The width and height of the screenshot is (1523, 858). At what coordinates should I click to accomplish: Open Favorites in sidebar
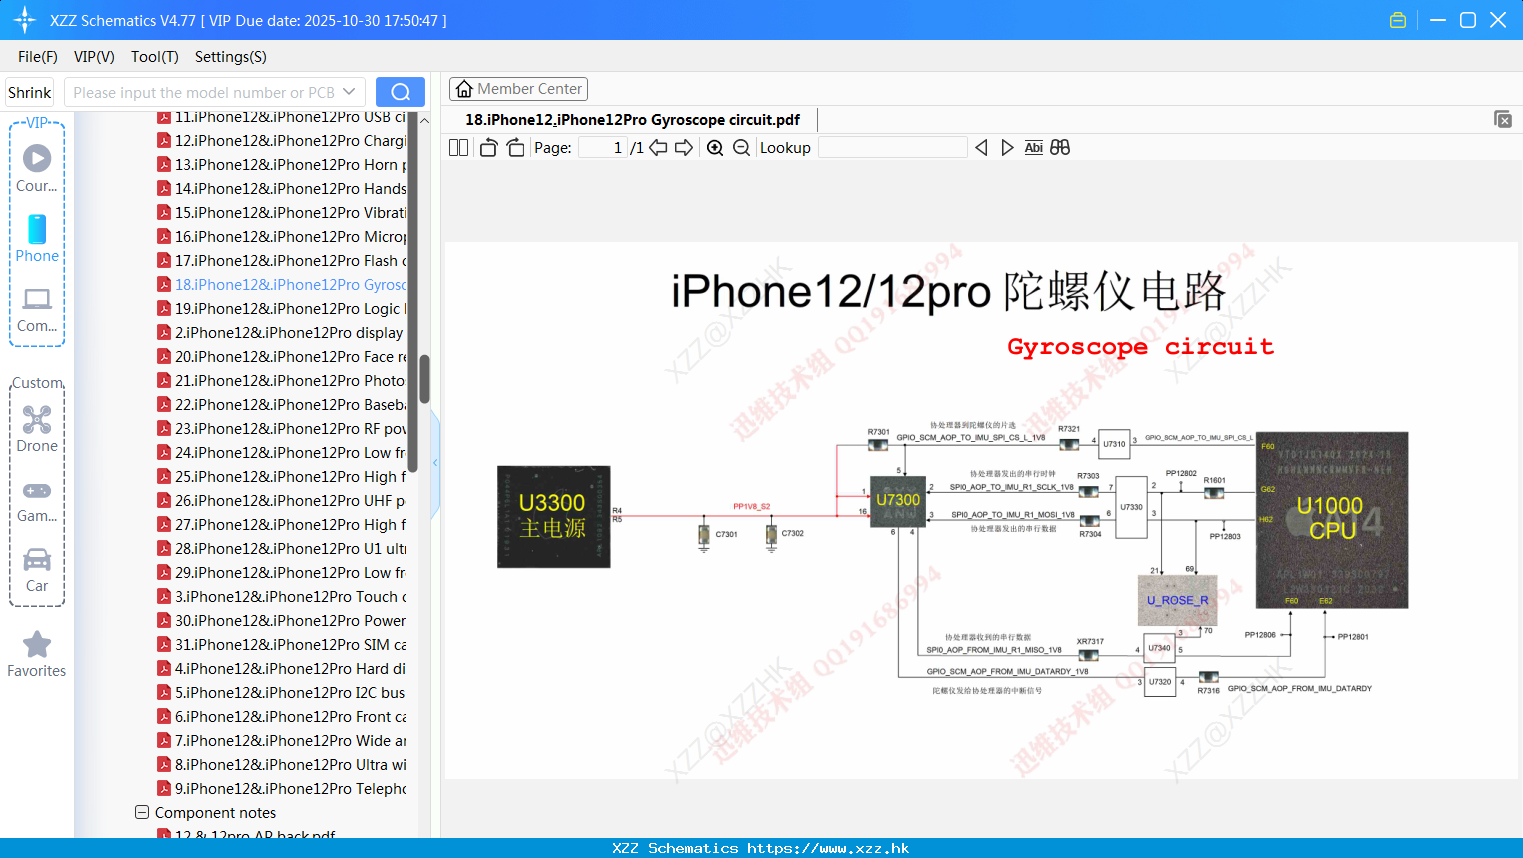(37, 655)
